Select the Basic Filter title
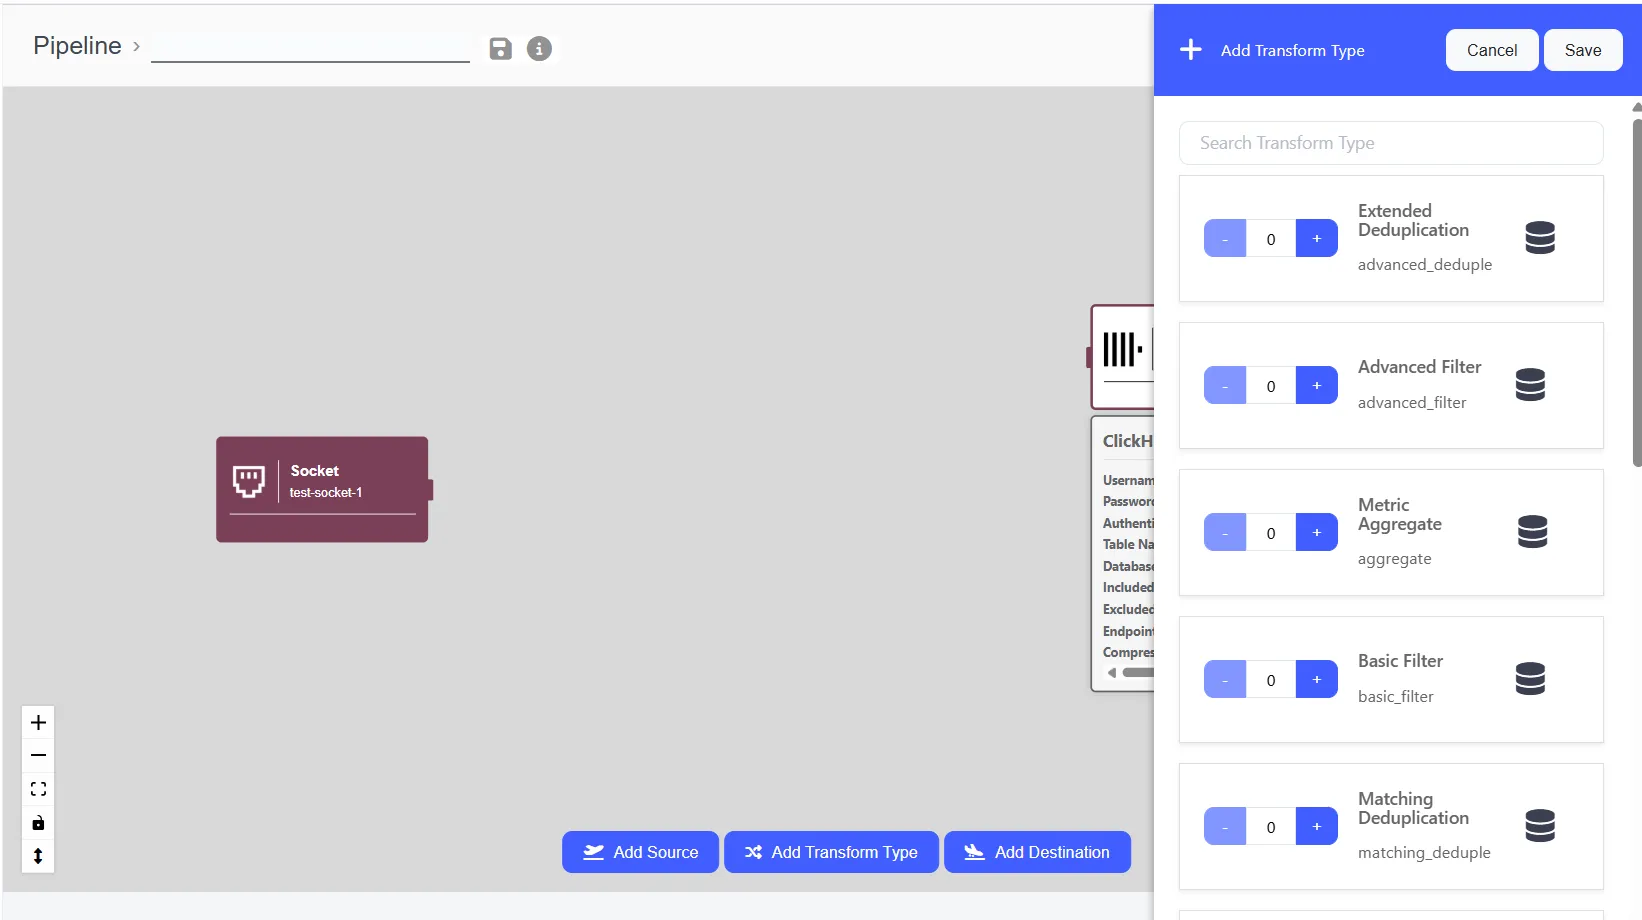The width and height of the screenshot is (1642, 920). tap(1400, 661)
